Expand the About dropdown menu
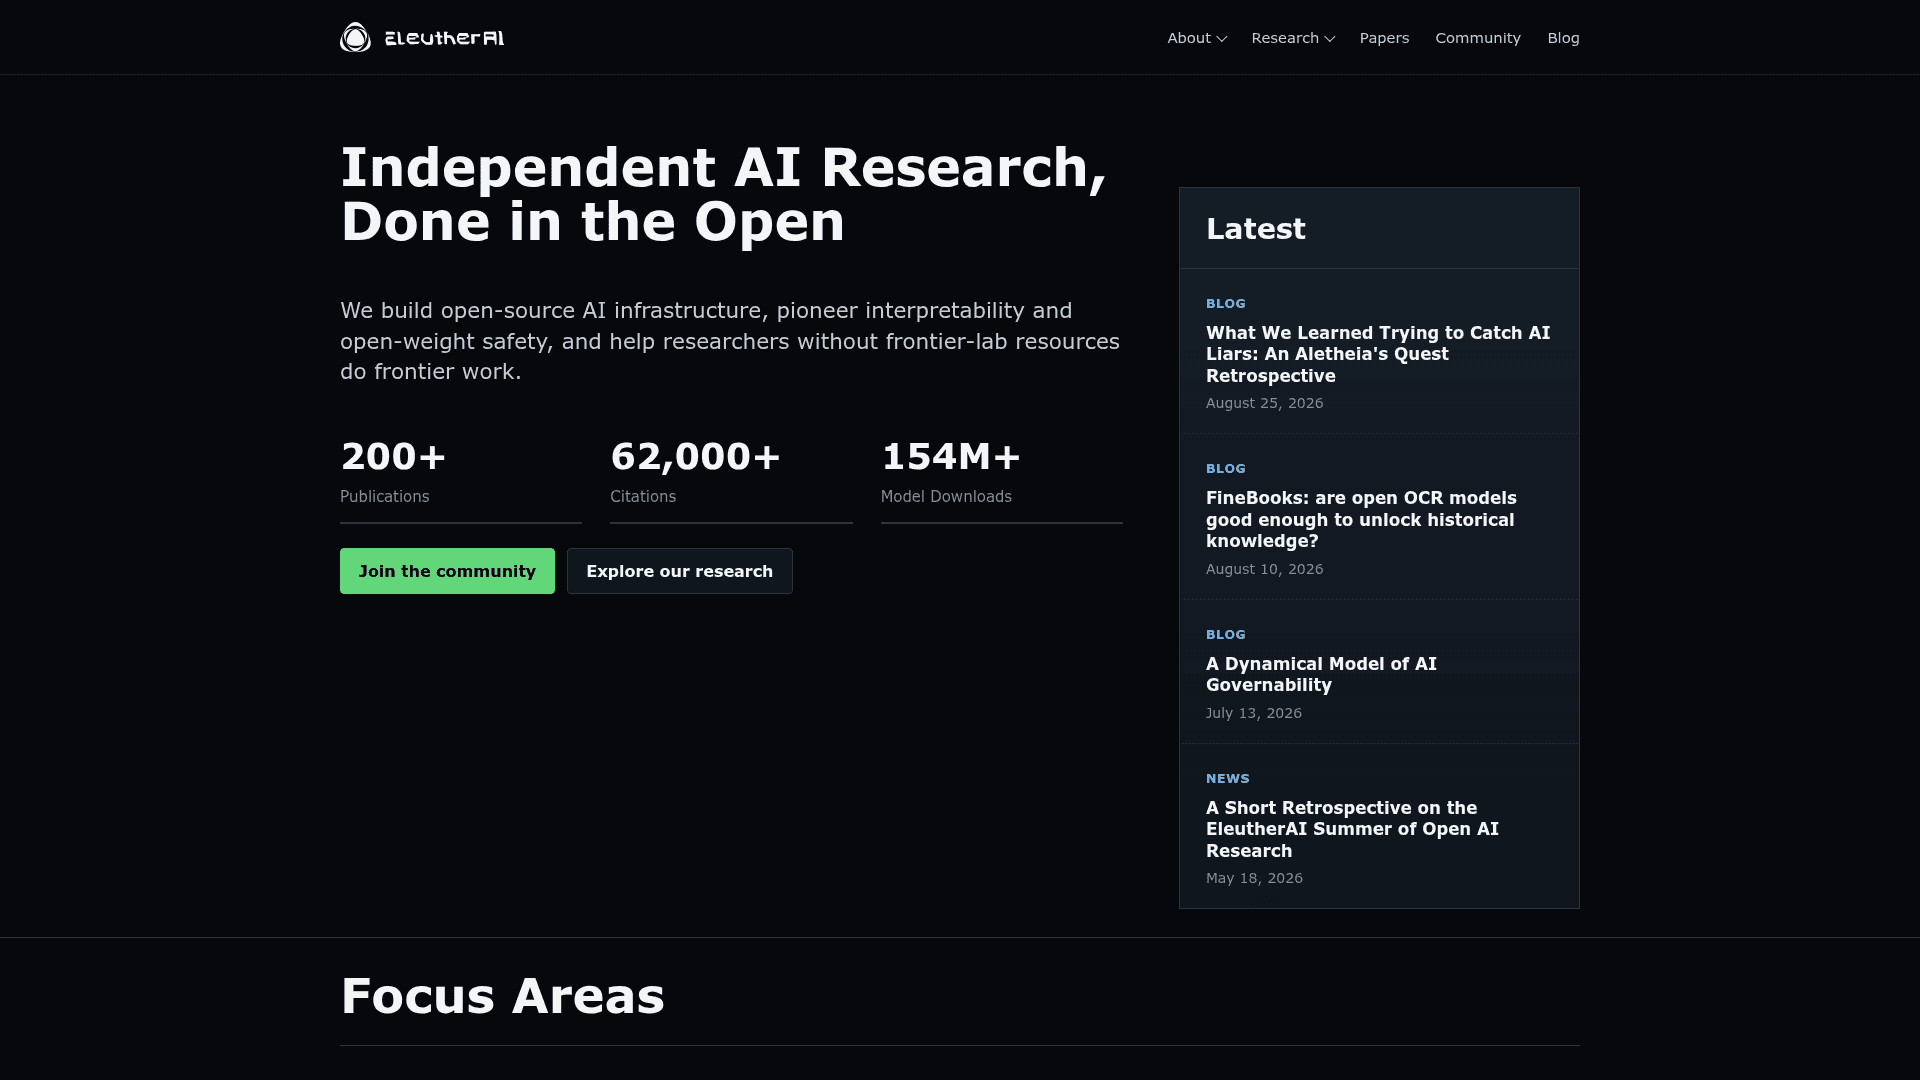This screenshot has height=1080, width=1920. click(x=1196, y=38)
